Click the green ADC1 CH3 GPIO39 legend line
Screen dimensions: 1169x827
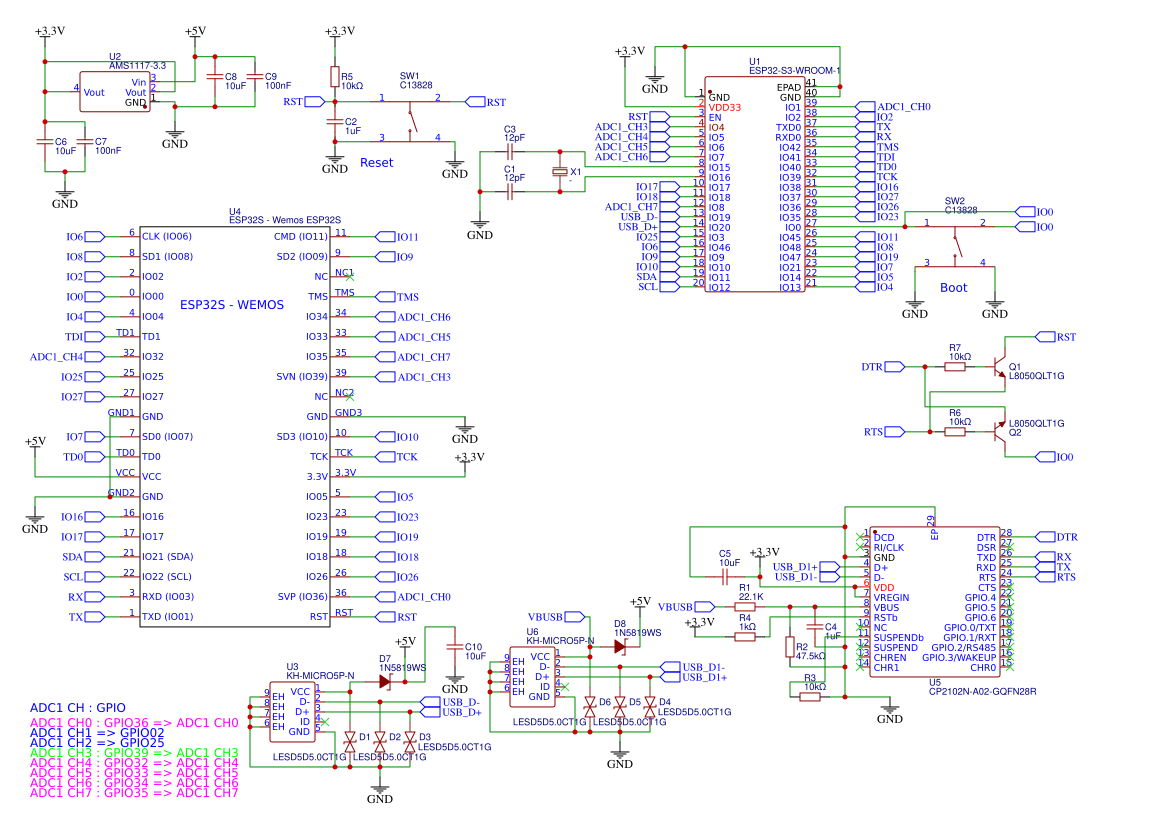(134, 752)
